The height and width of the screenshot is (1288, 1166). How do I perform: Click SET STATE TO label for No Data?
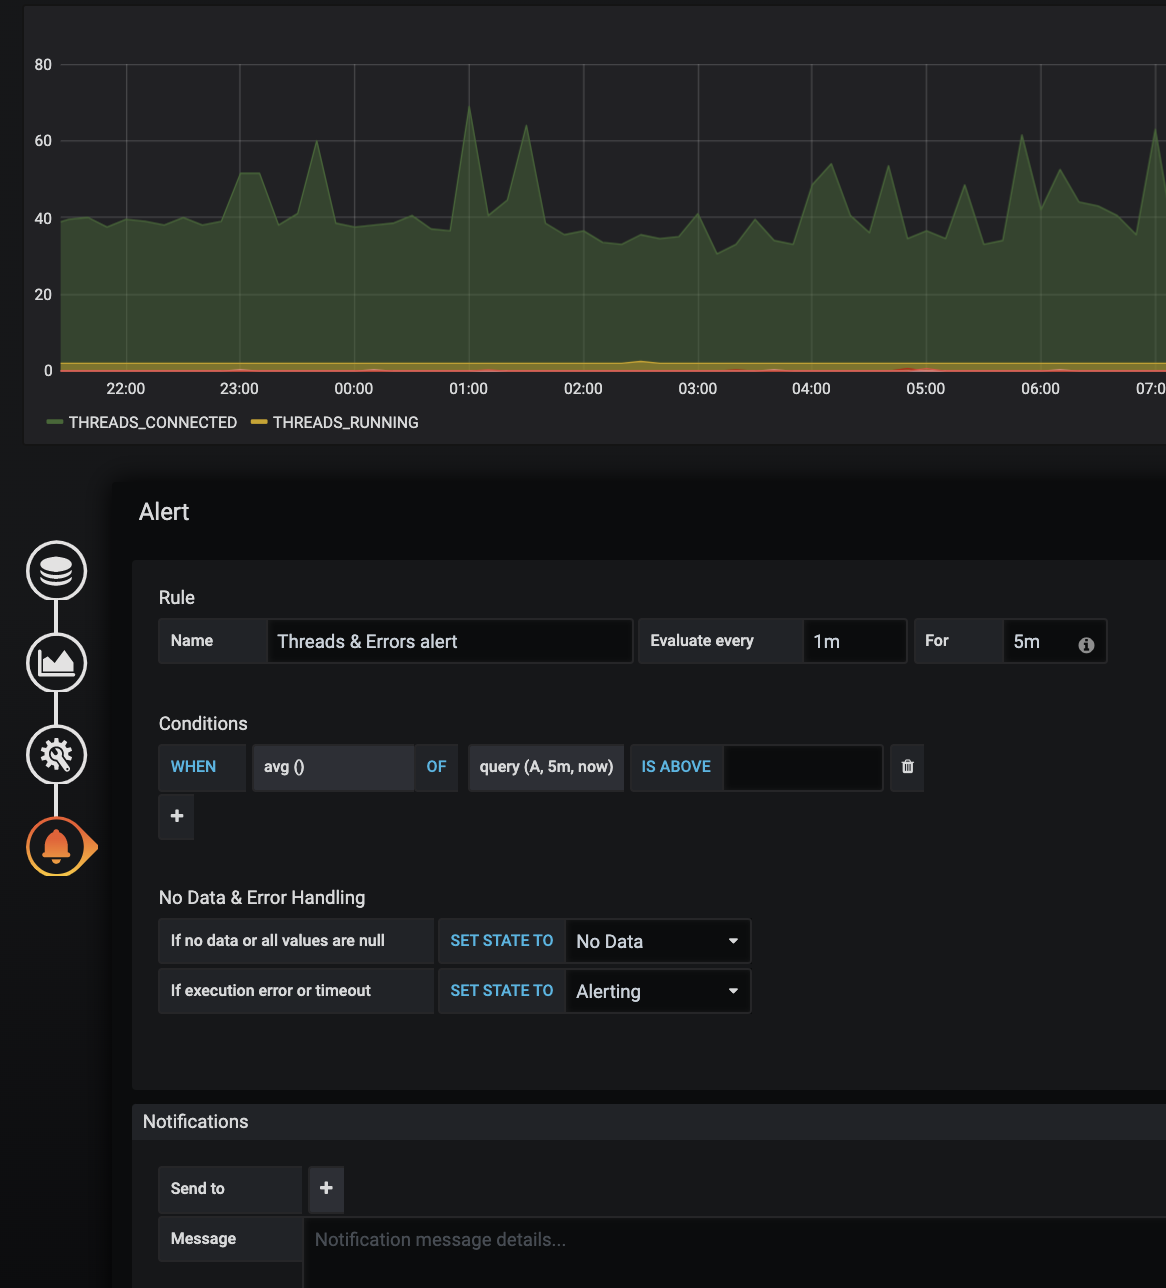(x=502, y=941)
